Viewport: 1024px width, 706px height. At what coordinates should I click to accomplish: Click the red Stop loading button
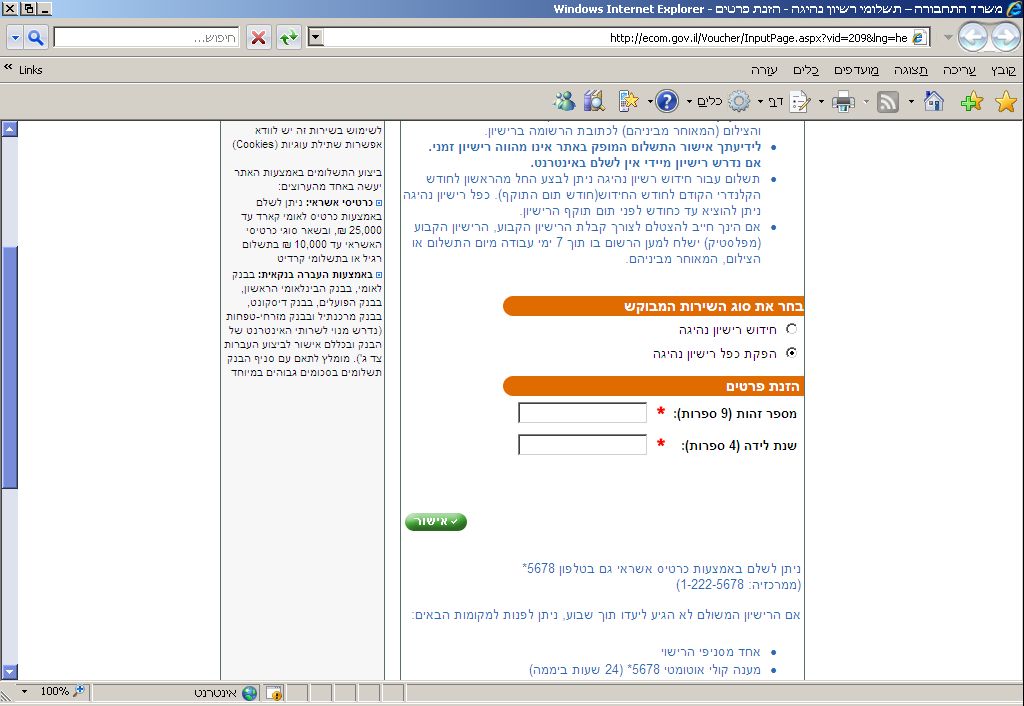tap(258, 38)
